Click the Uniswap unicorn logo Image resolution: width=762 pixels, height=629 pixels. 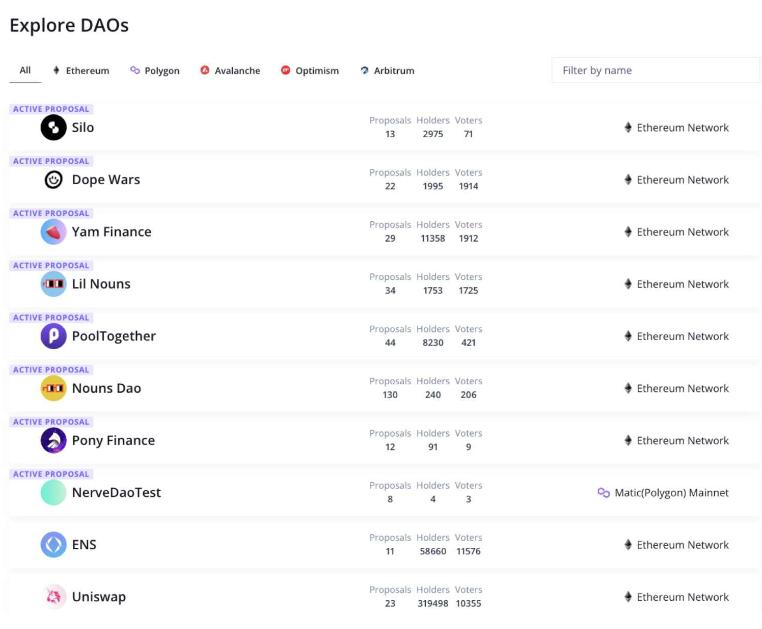pyautogui.click(x=53, y=597)
